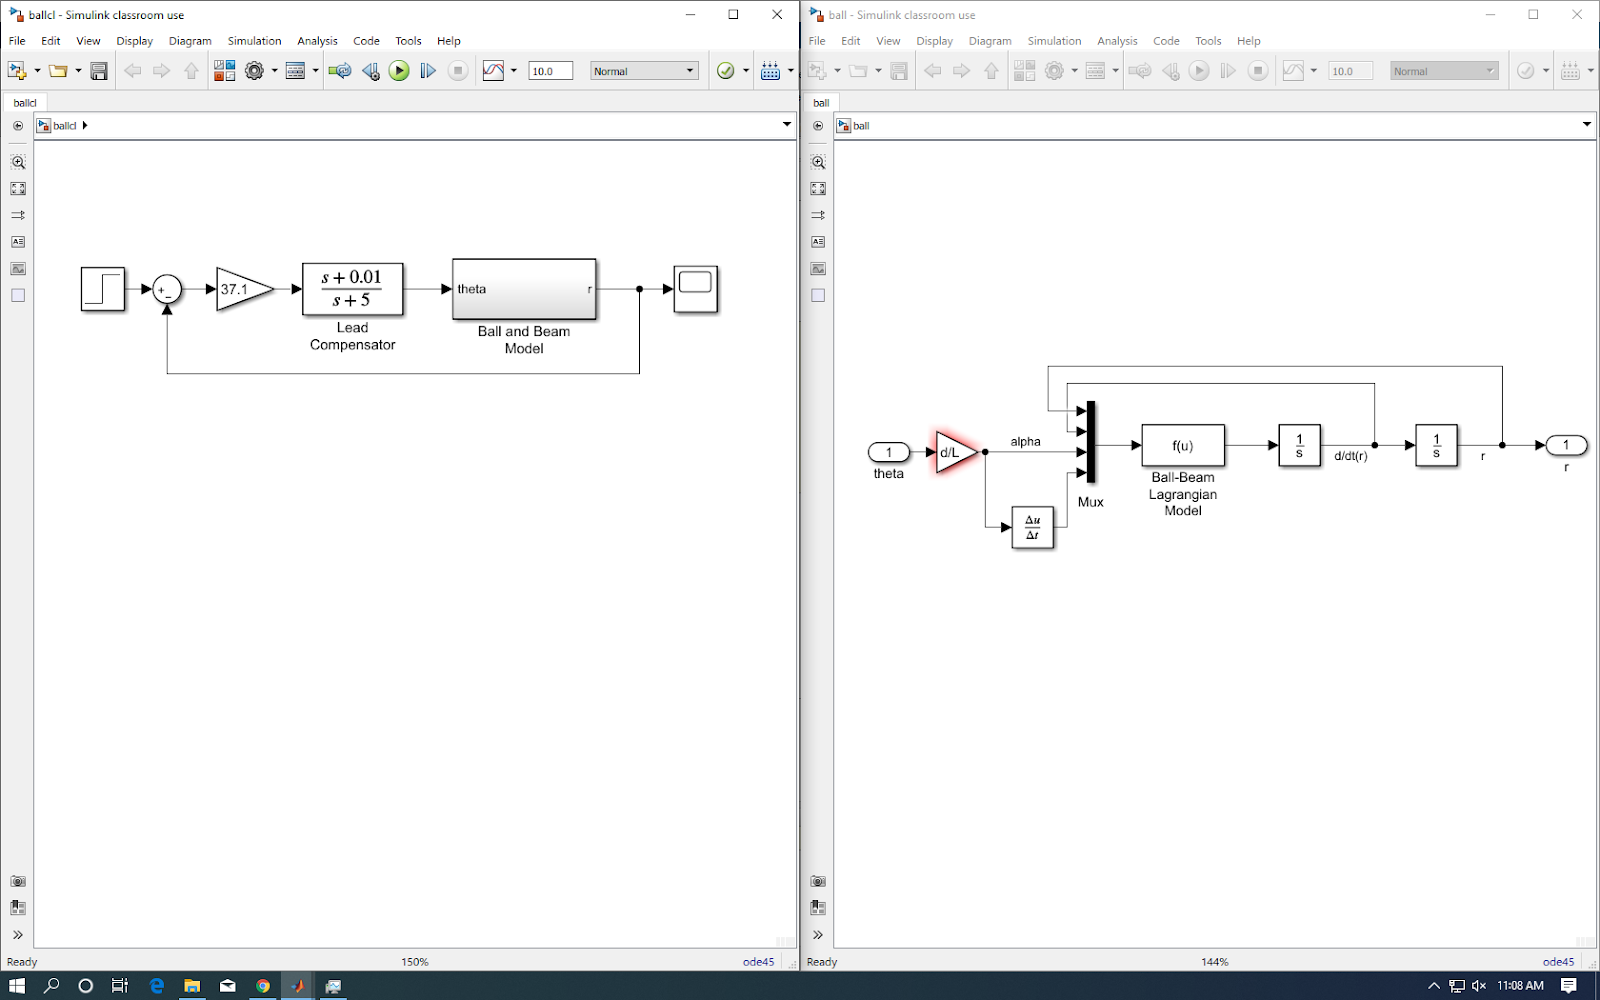This screenshot has width=1600, height=1000.
Task: Run the ballcl simulation with green play button
Action: tap(399, 71)
